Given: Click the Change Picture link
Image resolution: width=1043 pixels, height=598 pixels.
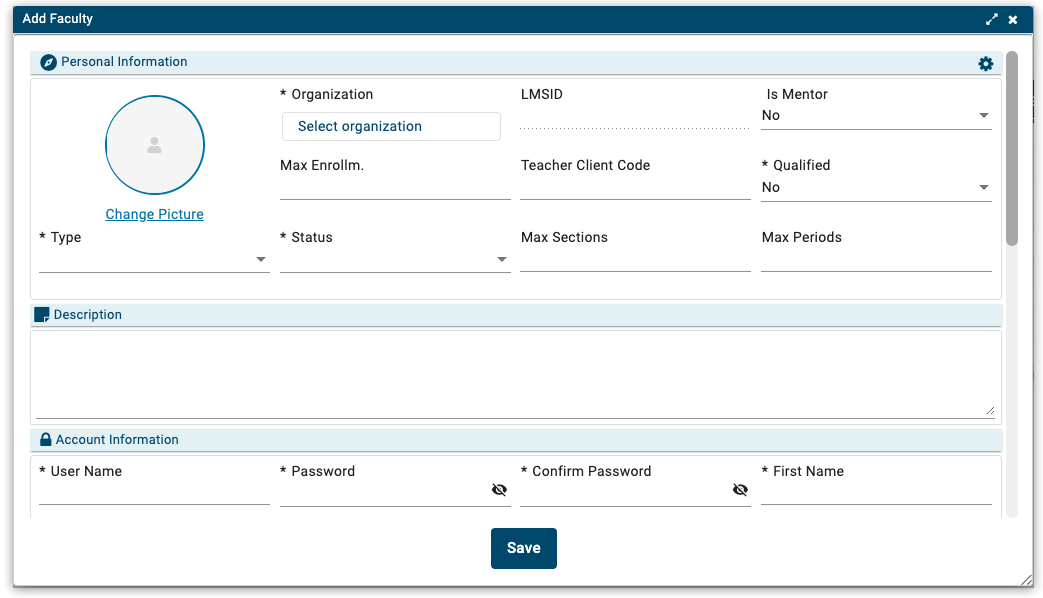Looking at the screenshot, I should [155, 215].
